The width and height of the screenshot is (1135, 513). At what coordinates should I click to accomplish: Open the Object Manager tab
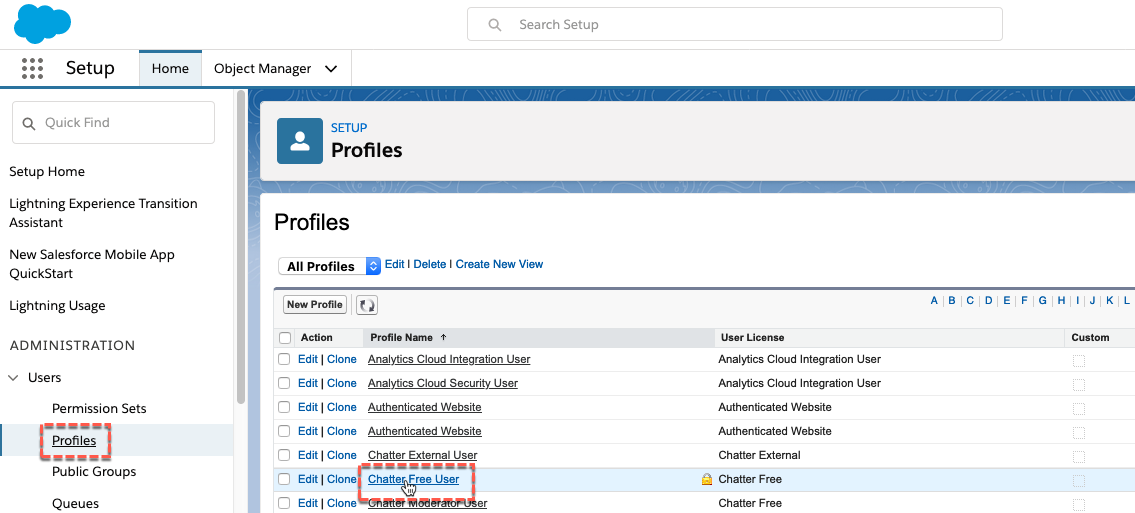[262, 69]
